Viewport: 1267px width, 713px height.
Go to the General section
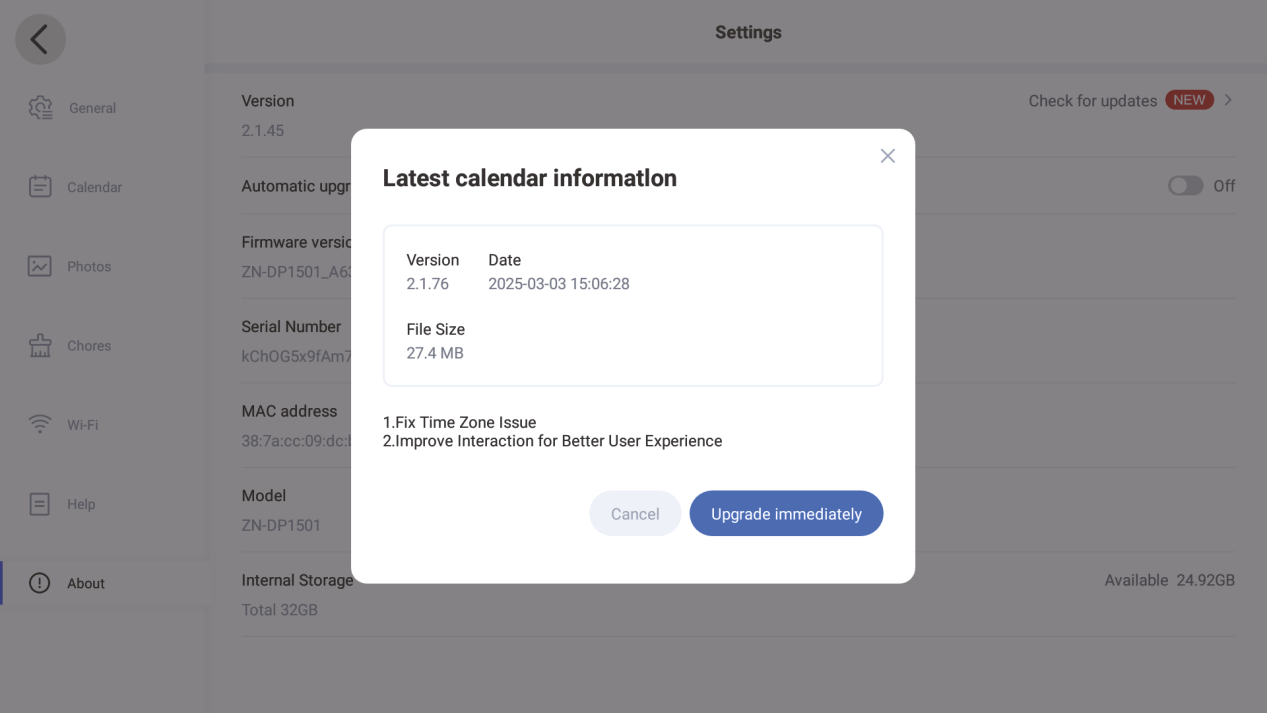tap(93, 107)
